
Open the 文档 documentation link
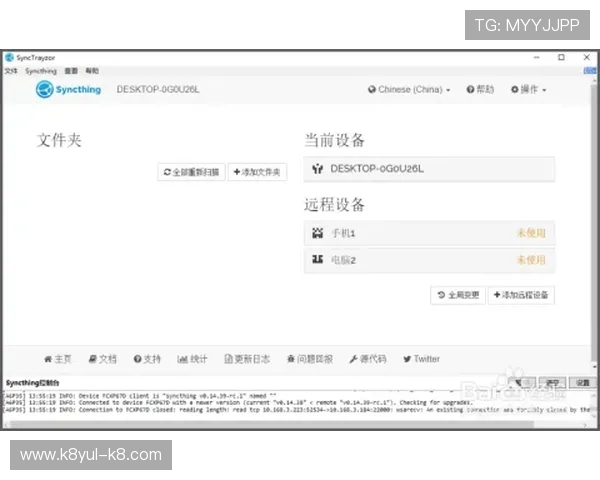(102, 359)
